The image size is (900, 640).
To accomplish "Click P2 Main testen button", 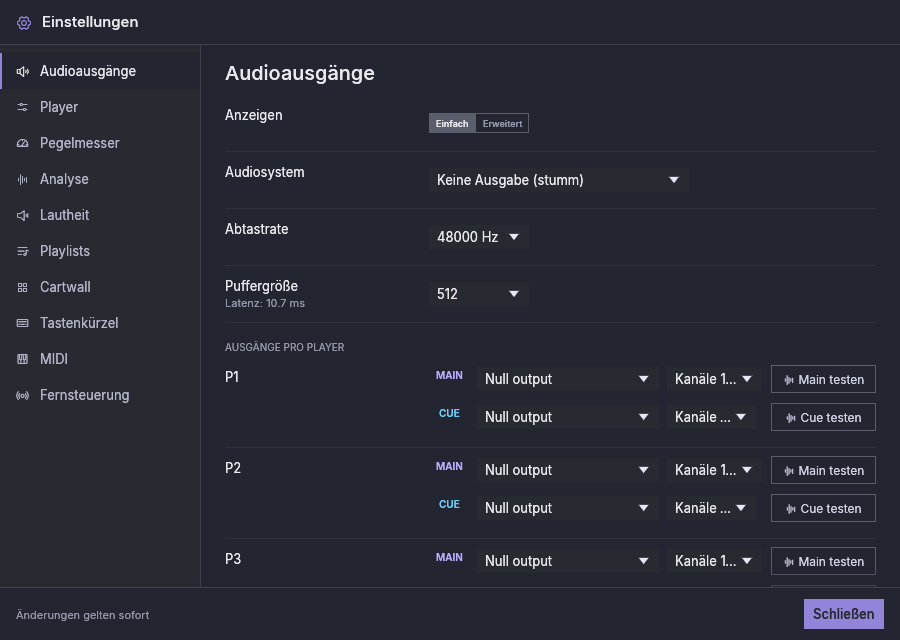I will click(x=823, y=470).
